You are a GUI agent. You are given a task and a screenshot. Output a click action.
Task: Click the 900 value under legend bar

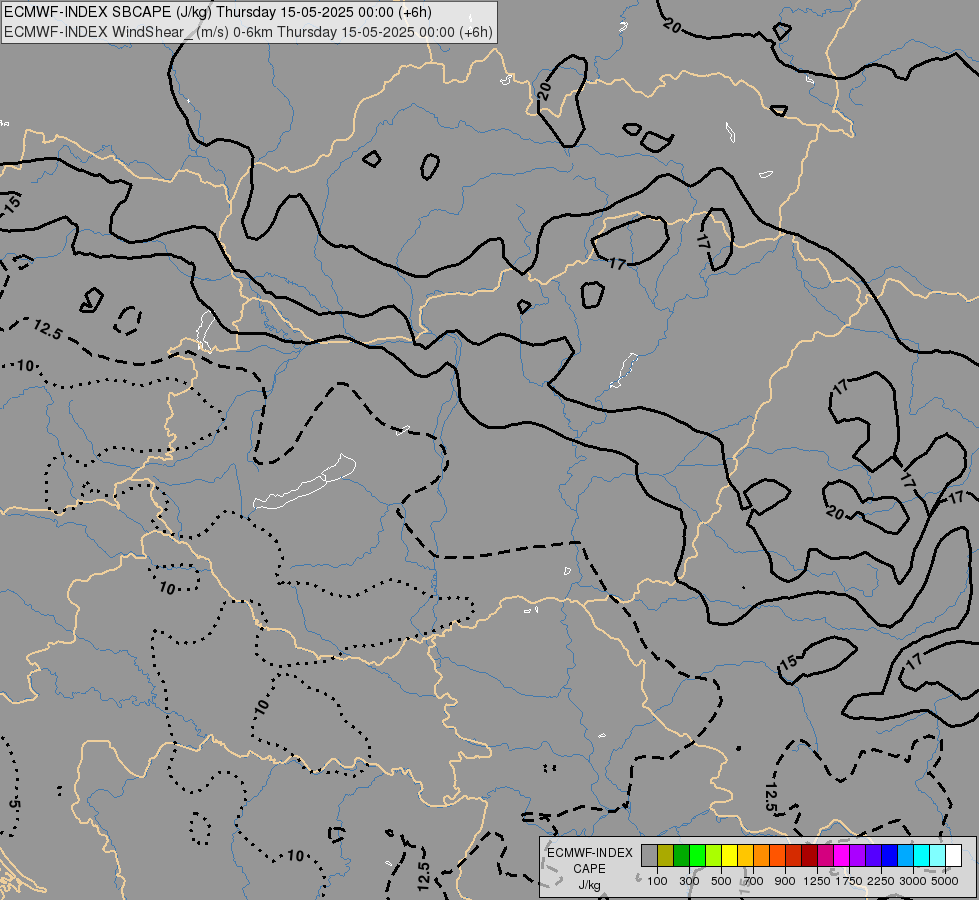[785, 881]
